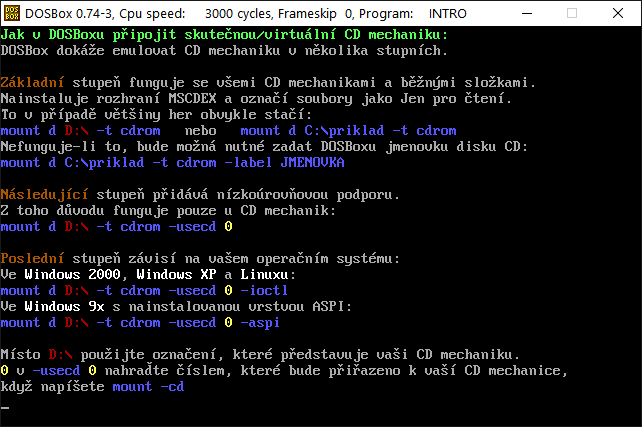Click the line 'Ve Windows 2000, Windows XP a Linuxu:'

pos(148,274)
